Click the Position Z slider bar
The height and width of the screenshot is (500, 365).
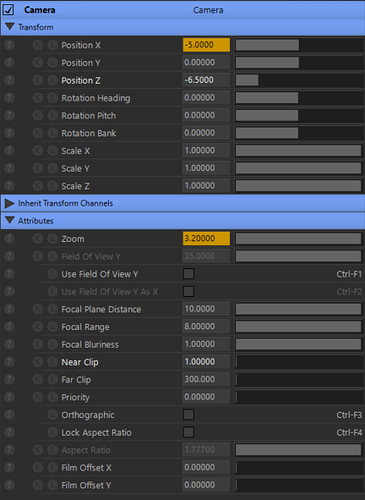pos(299,80)
